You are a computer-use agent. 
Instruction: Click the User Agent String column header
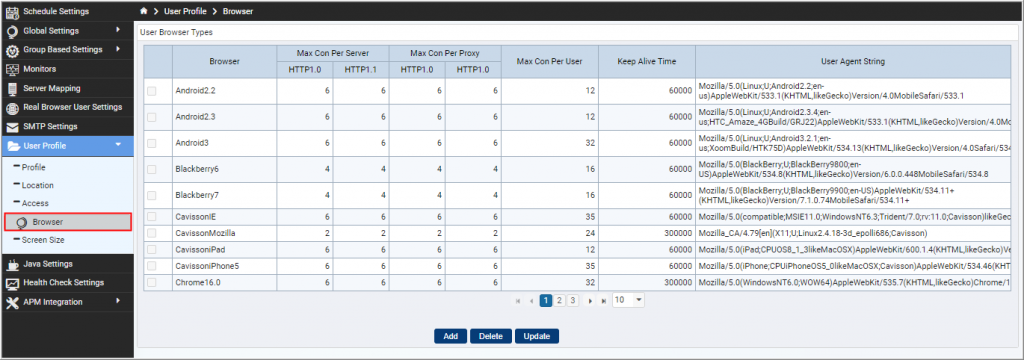coord(853,61)
